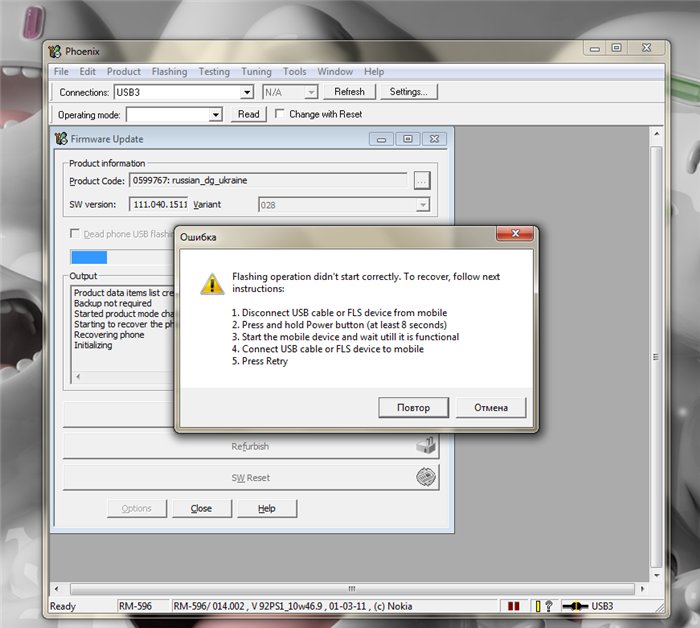This screenshot has width=700, height=628.
Task: Open the Tools menu
Action: coord(294,72)
